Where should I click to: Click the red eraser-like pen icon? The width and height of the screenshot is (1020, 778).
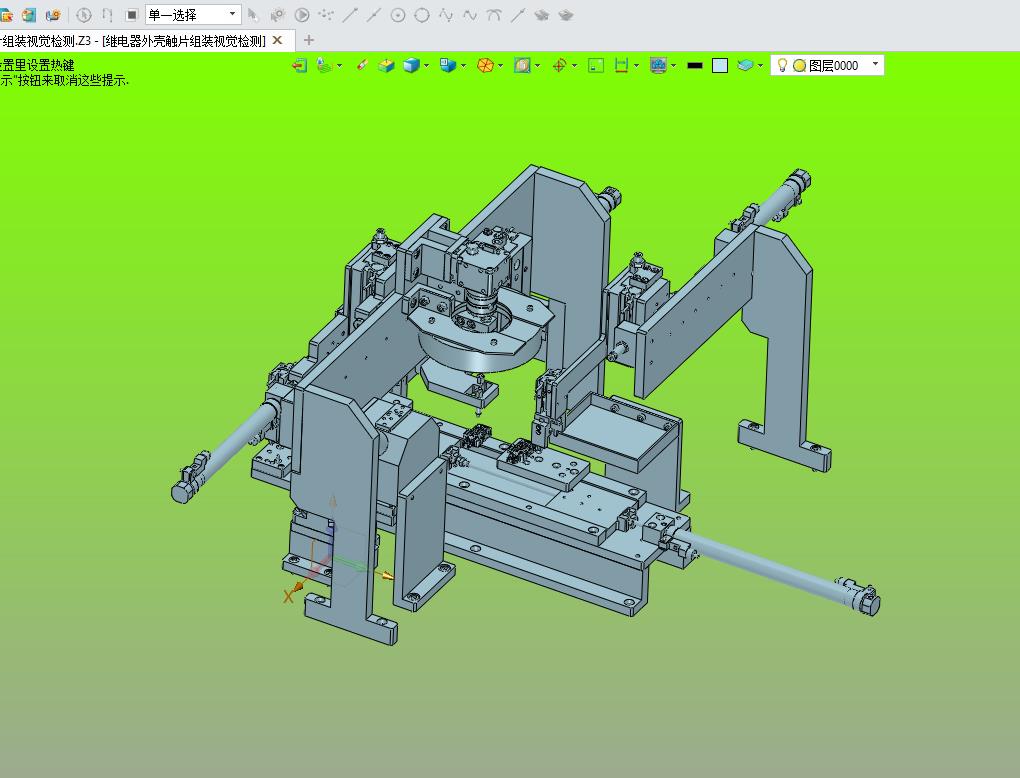point(362,65)
